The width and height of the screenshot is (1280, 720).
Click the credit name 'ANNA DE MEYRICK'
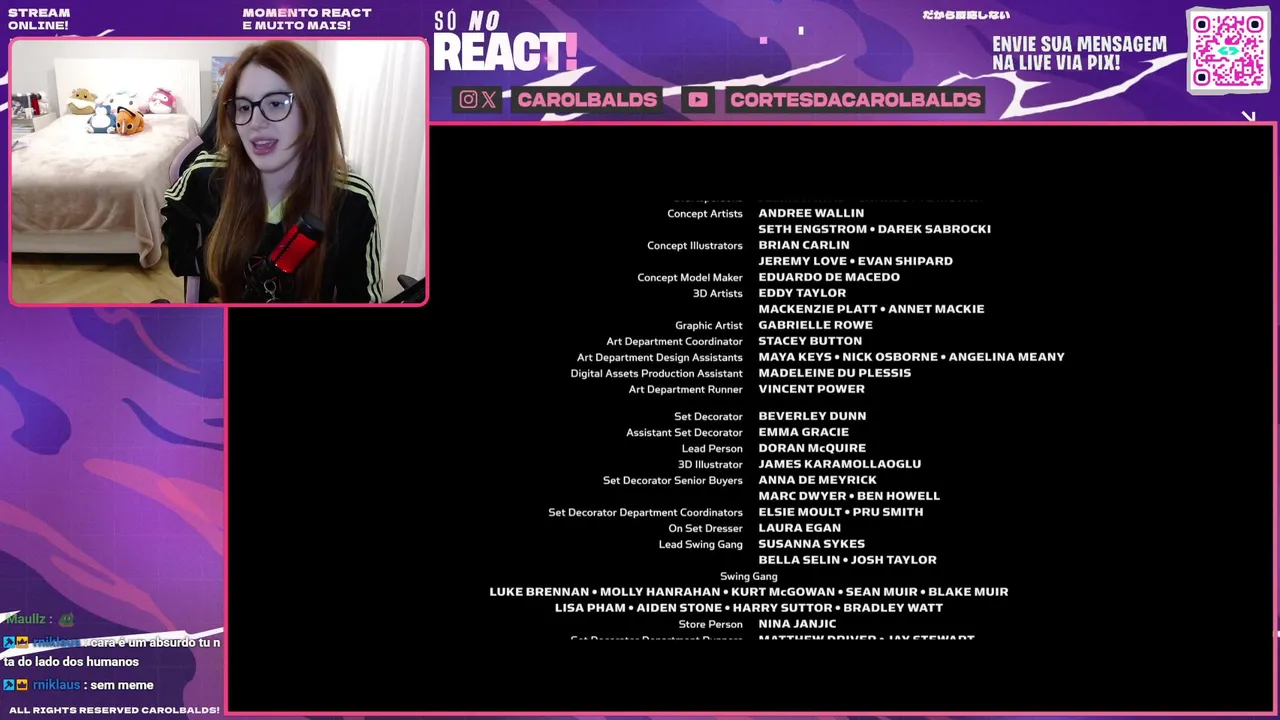click(x=817, y=480)
